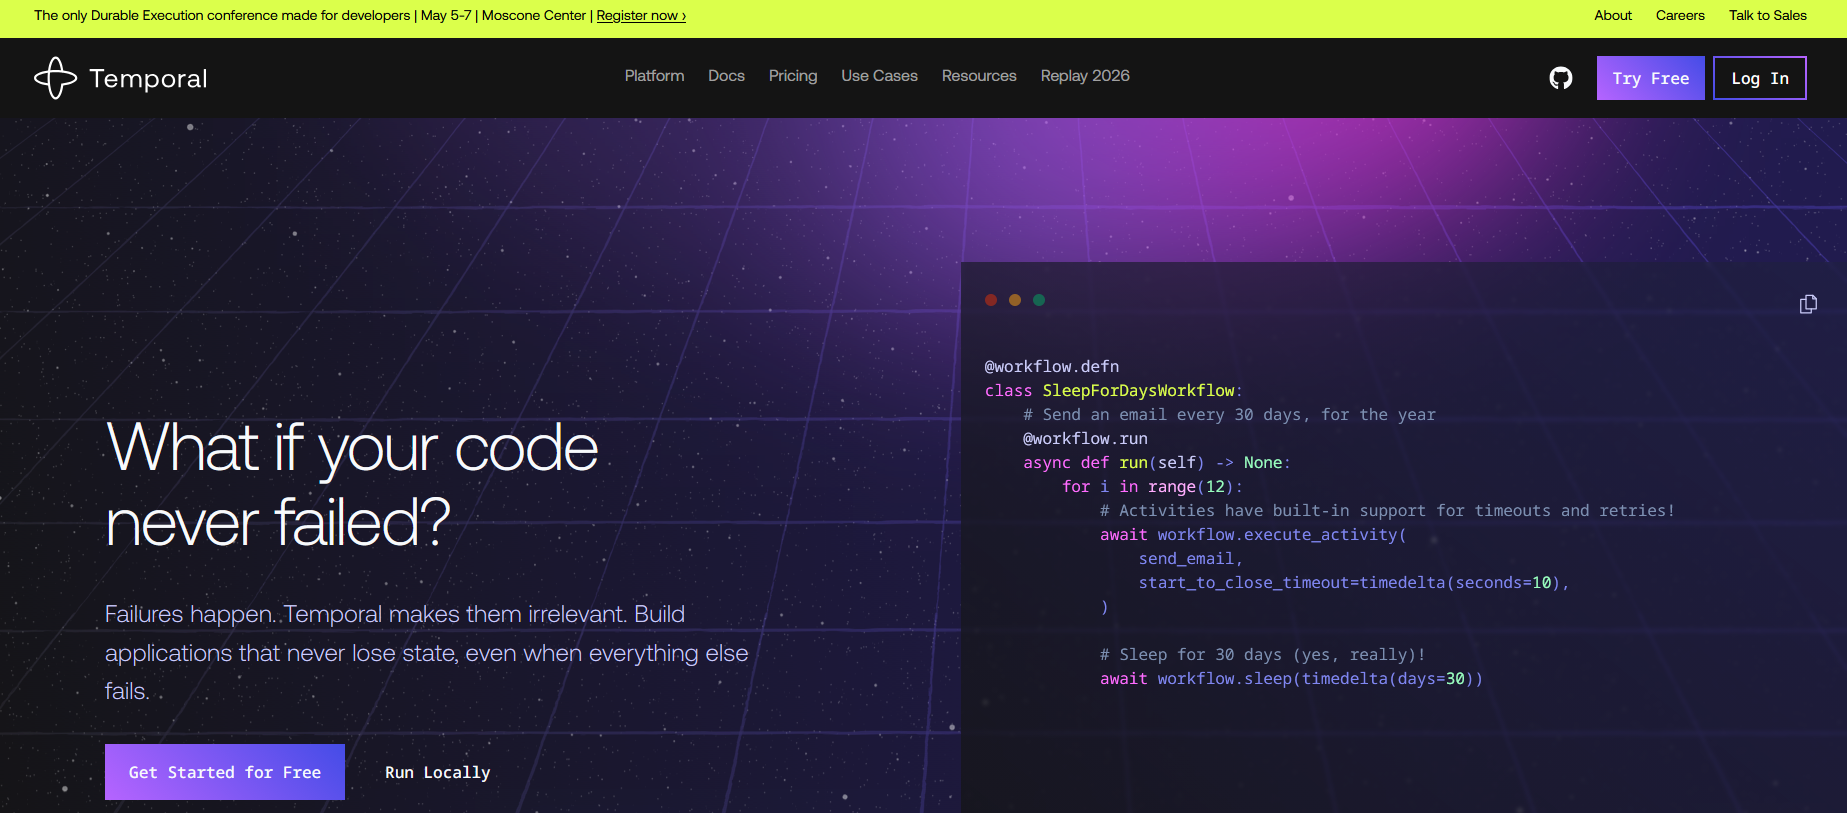Click the Log In button
The height and width of the screenshot is (813, 1847).
point(1759,78)
